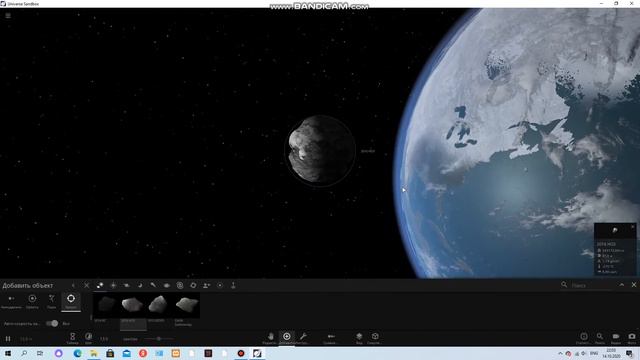This screenshot has height=360, width=640.
Task: Open the notification center in the taskbar
Action: (x=630, y=353)
